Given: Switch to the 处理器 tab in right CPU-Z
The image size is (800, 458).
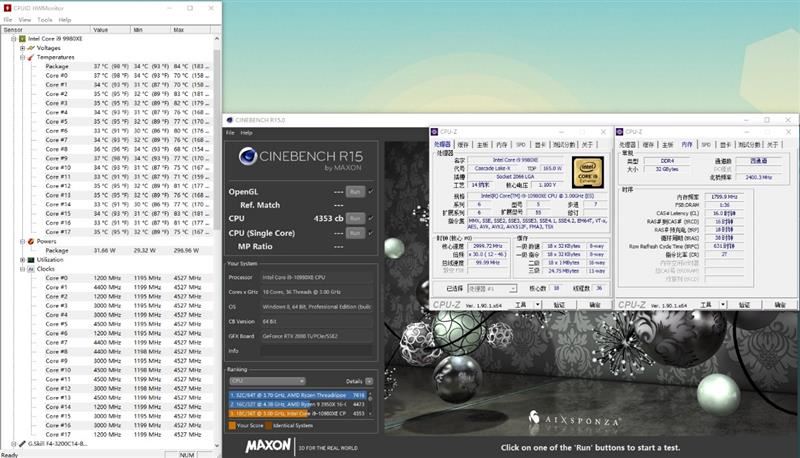Looking at the screenshot, I should [x=628, y=145].
